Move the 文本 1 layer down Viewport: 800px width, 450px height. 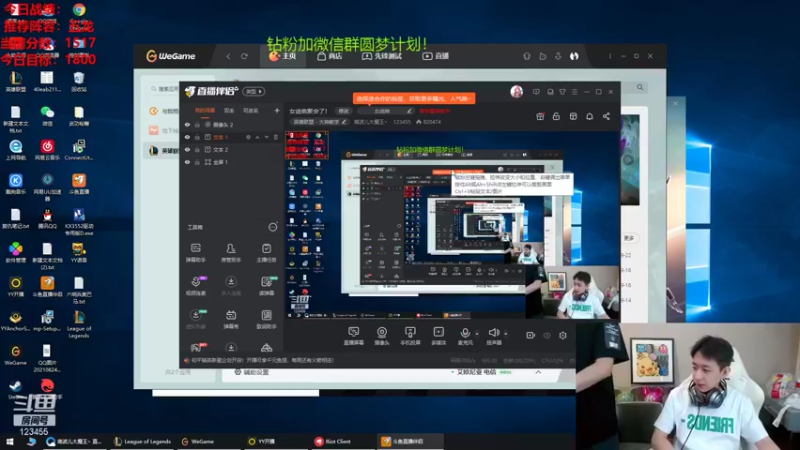coord(266,137)
